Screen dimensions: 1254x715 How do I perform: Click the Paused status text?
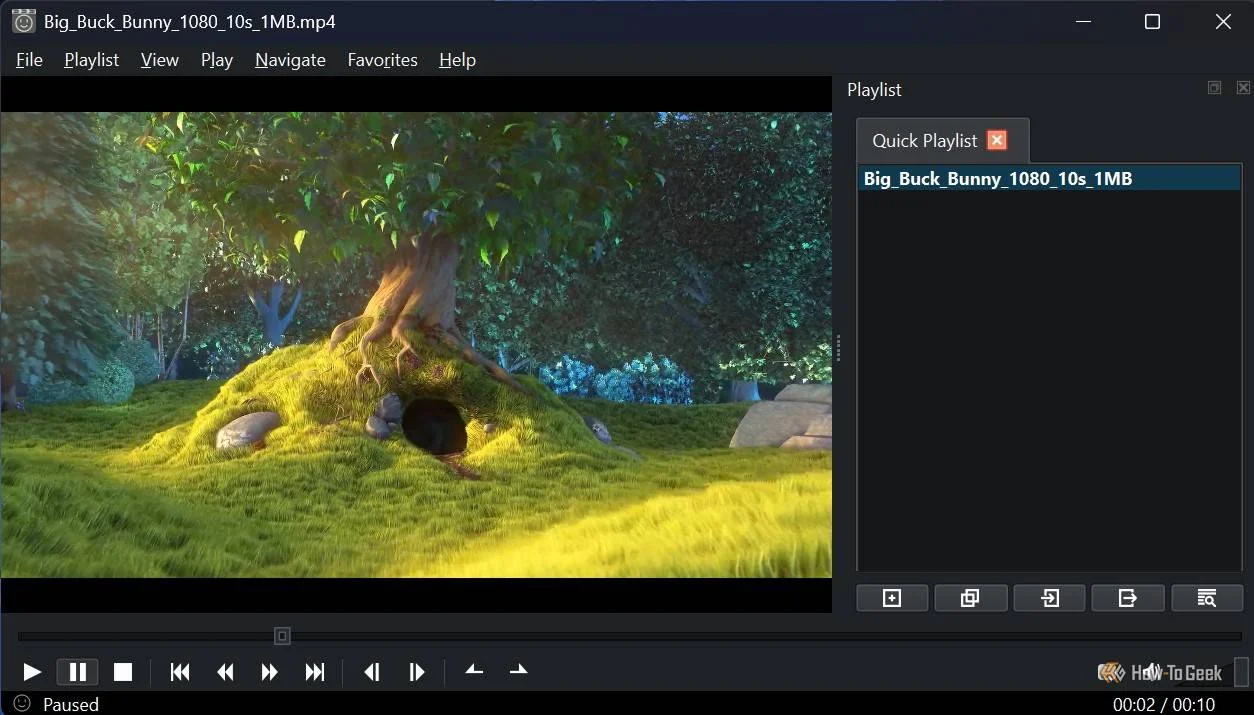click(71, 704)
